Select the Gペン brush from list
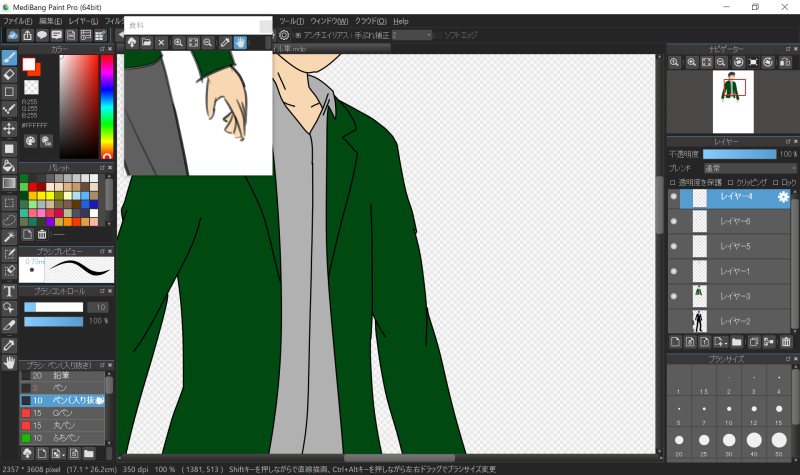Screen dimensions: 800x475 click(x=60, y=413)
